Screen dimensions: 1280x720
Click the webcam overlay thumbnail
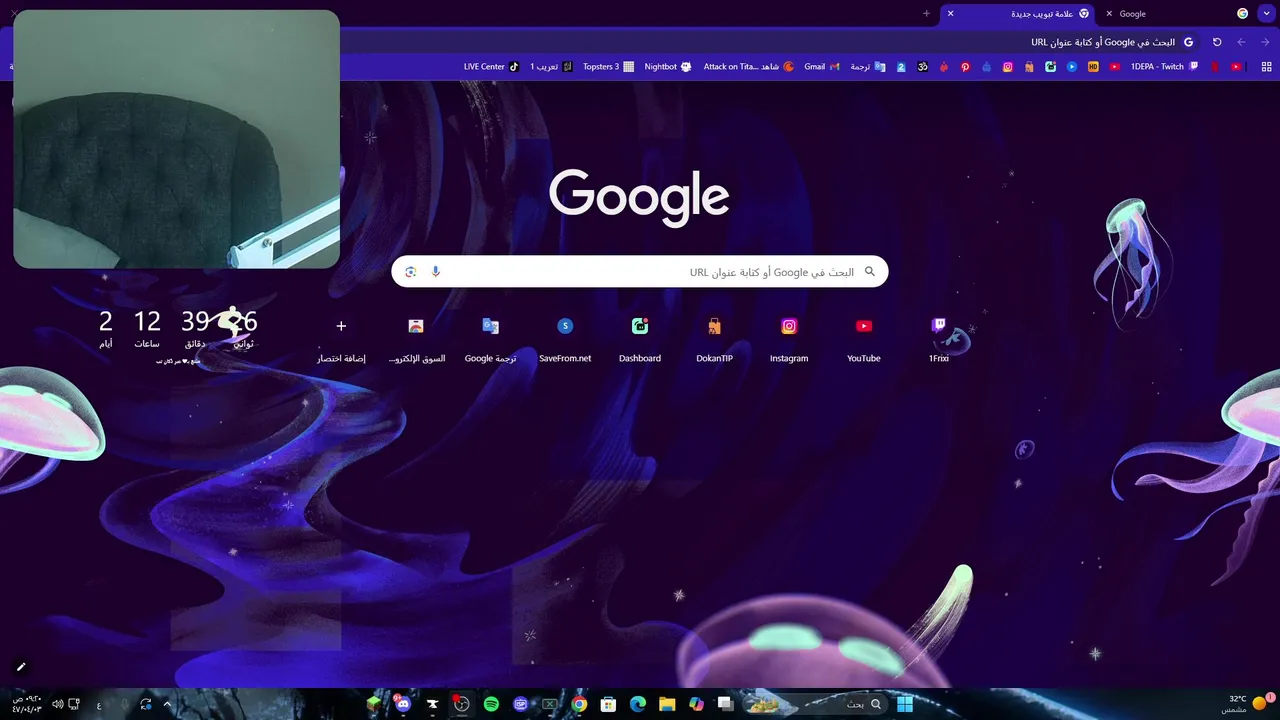[177, 139]
